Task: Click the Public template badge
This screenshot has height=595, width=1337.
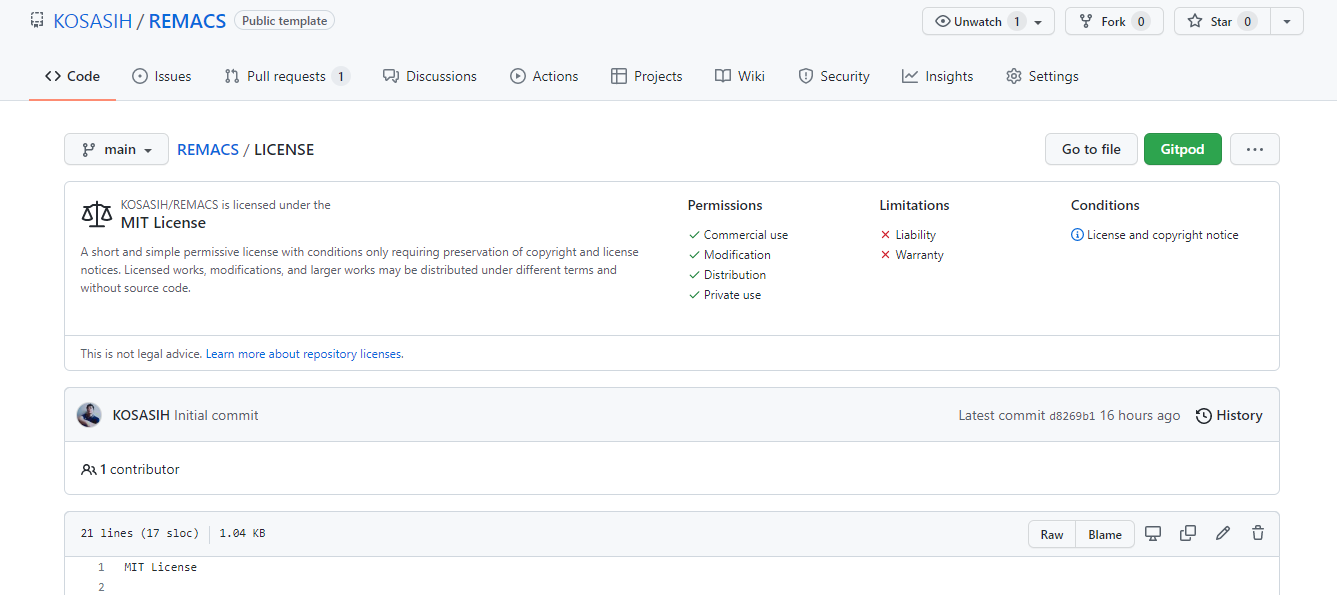Action: click(284, 20)
